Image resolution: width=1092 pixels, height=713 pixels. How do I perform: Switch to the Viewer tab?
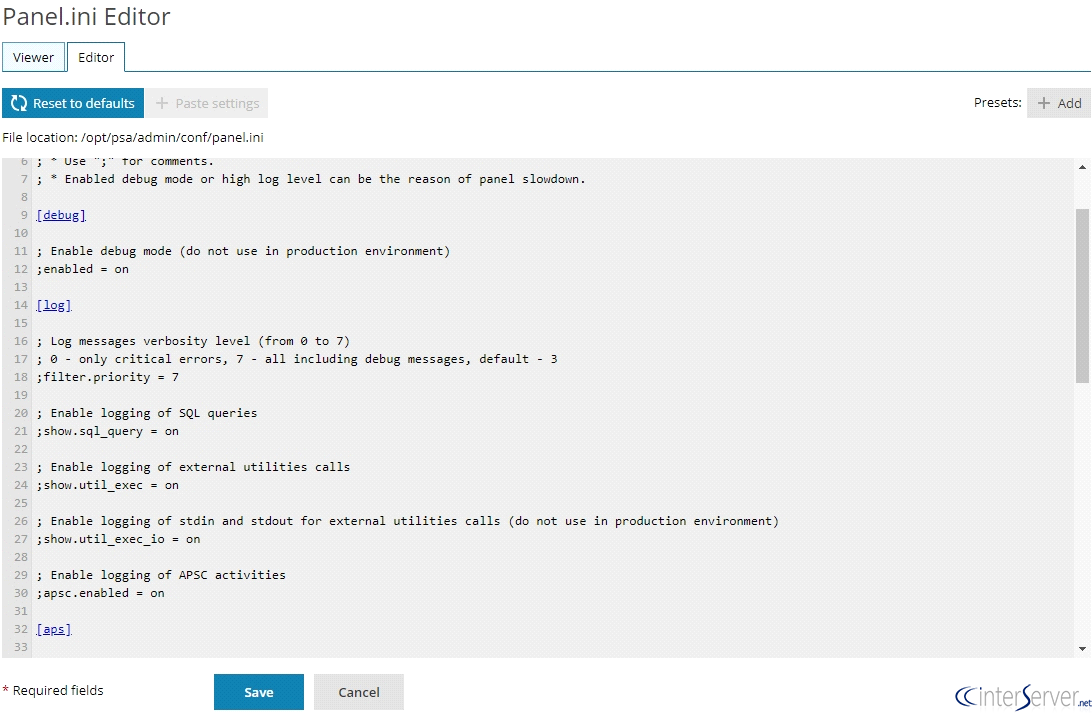pos(33,57)
